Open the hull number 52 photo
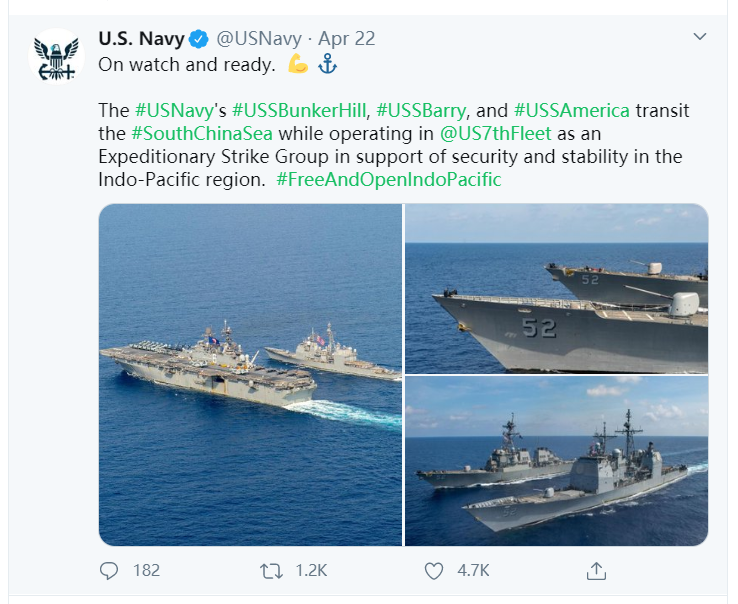This screenshot has height=604, width=738. click(556, 288)
